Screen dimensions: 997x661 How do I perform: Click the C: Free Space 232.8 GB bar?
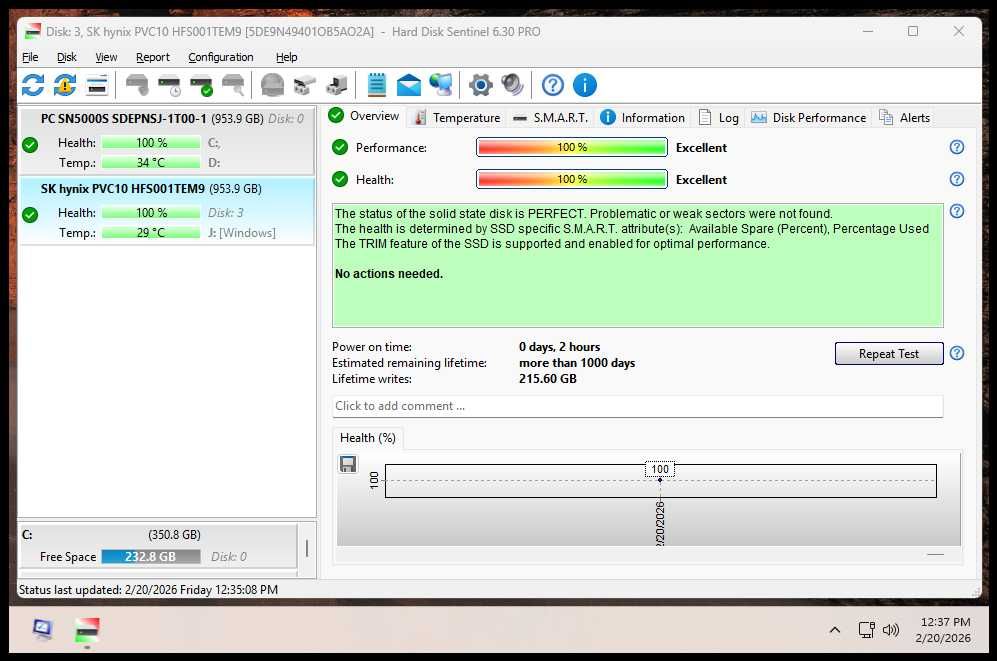click(151, 557)
